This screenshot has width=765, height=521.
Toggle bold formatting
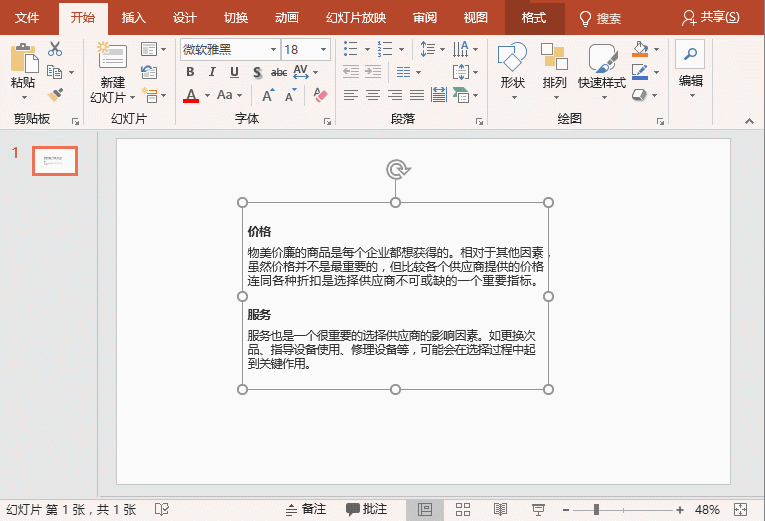coord(190,72)
